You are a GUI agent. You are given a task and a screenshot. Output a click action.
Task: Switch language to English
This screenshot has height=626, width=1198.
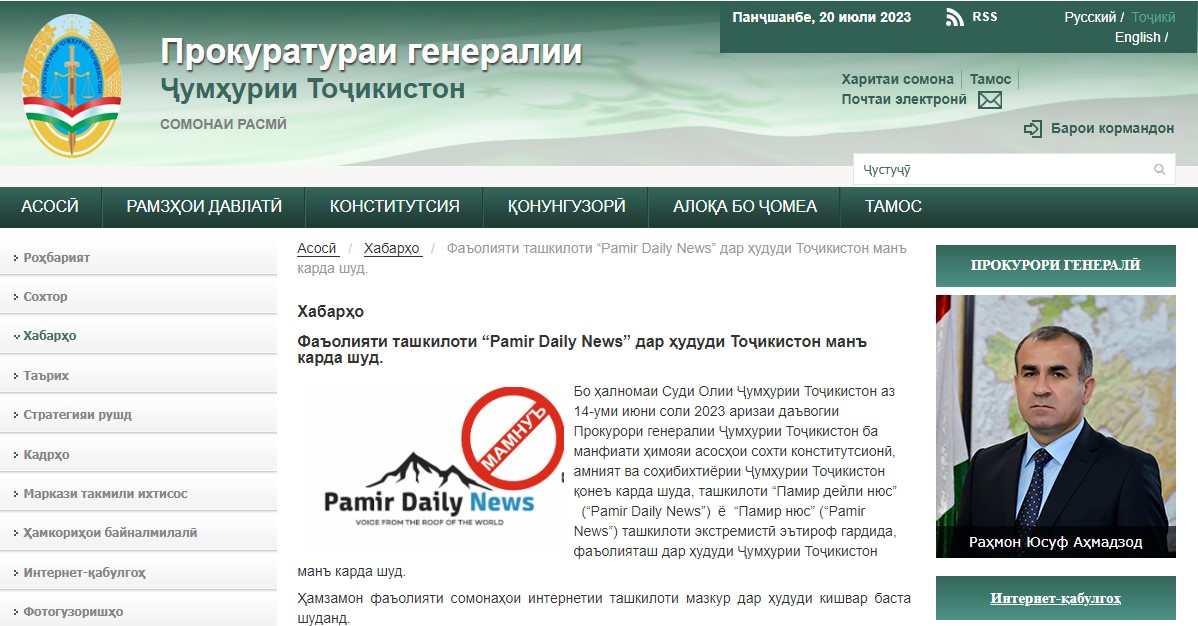click(1137, 37)
